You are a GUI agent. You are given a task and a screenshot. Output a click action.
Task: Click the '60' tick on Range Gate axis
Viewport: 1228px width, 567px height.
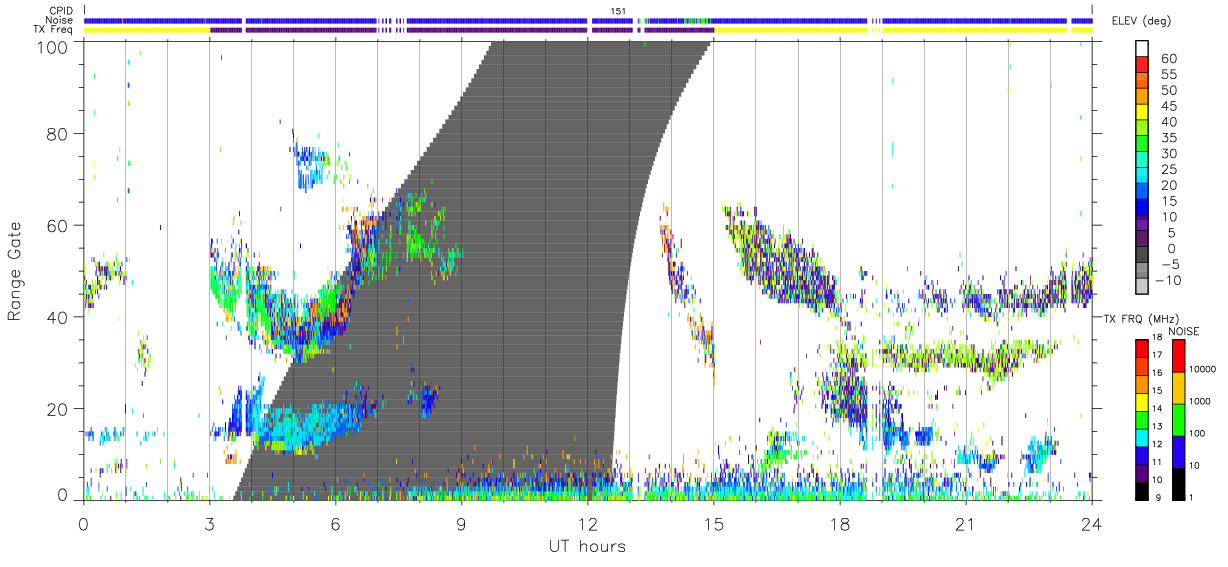click(59, 225)
